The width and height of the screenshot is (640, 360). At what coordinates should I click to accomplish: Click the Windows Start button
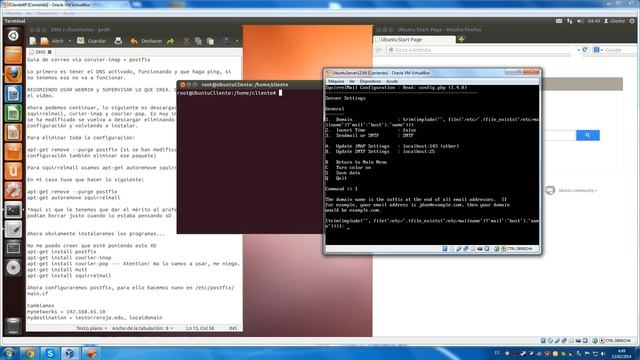[x=9, y=353]
